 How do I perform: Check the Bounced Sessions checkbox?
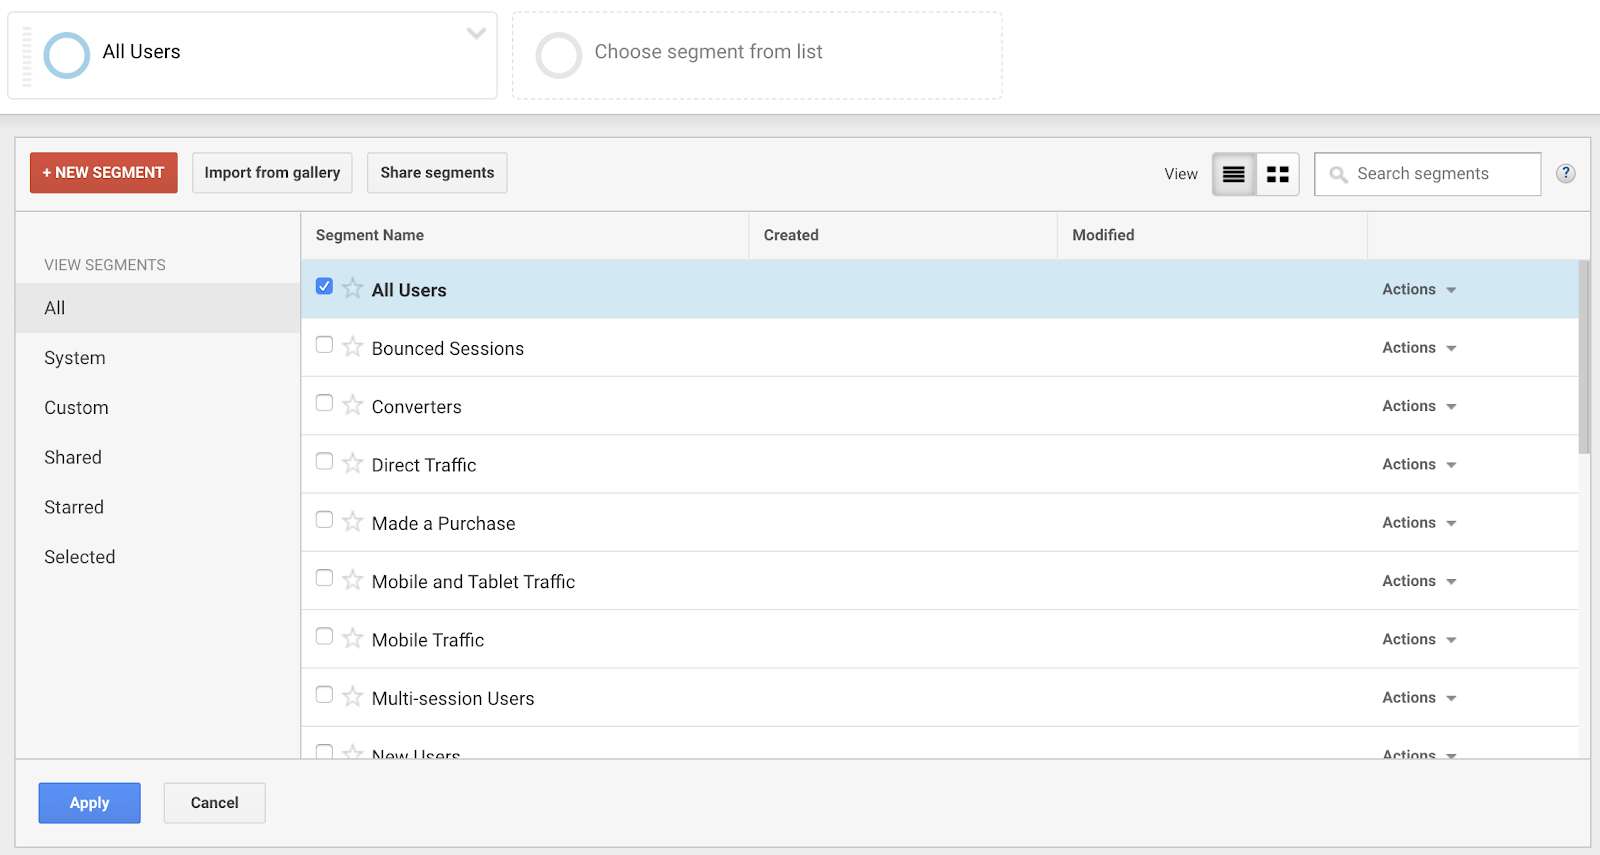tap(324, 345)
